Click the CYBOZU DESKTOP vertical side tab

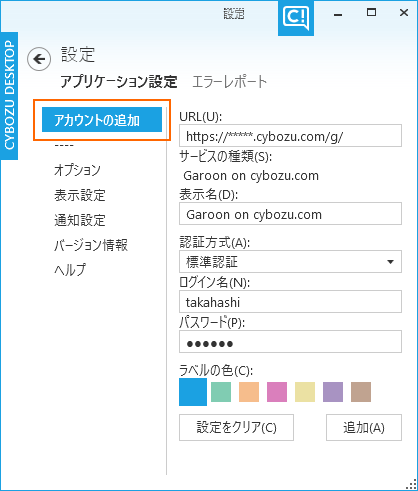9,95
